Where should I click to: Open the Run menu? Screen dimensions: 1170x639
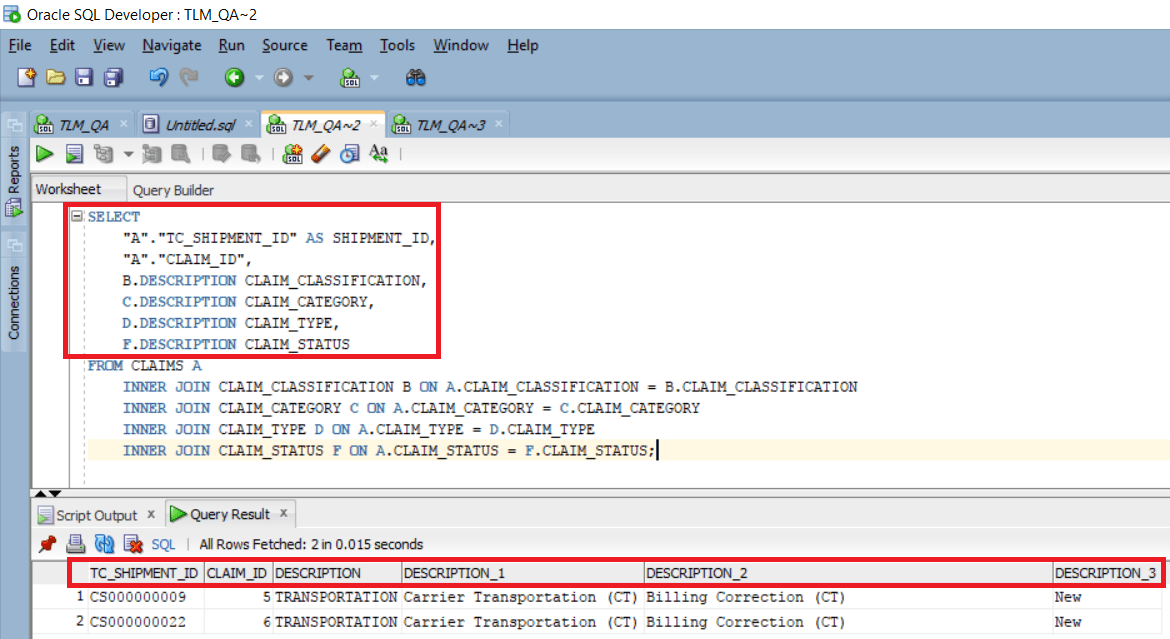(x=231, y=46)
